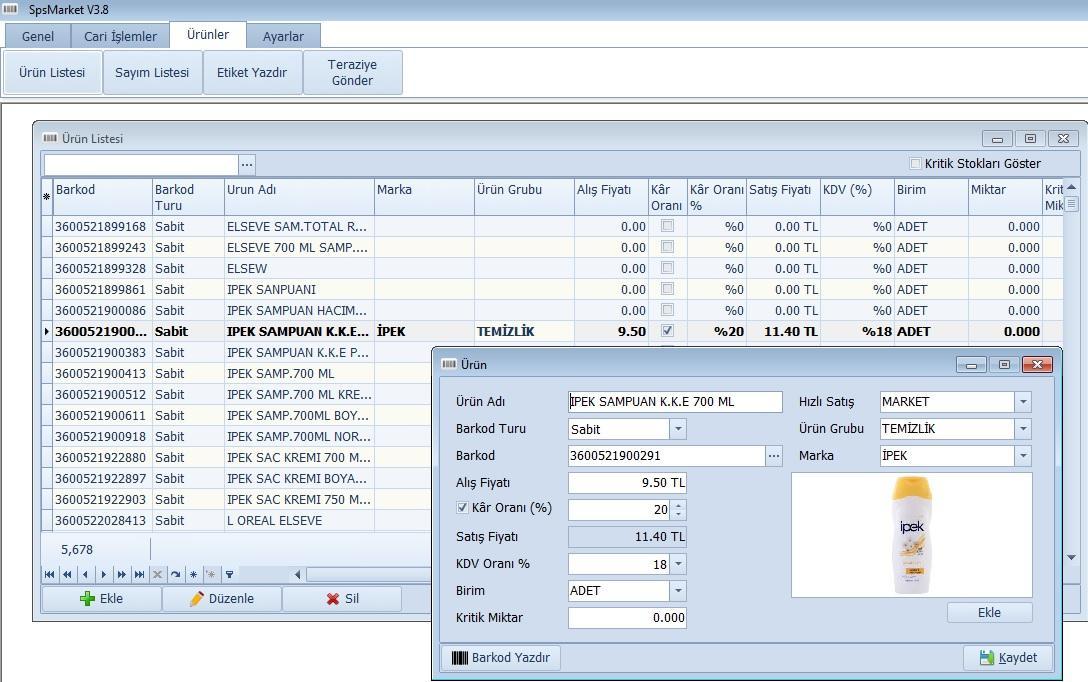Enable Kritik Stokları Göster checkbox
Viewport: 1088px width, 682px height.
pyautogui.click(x=915, y=163)
